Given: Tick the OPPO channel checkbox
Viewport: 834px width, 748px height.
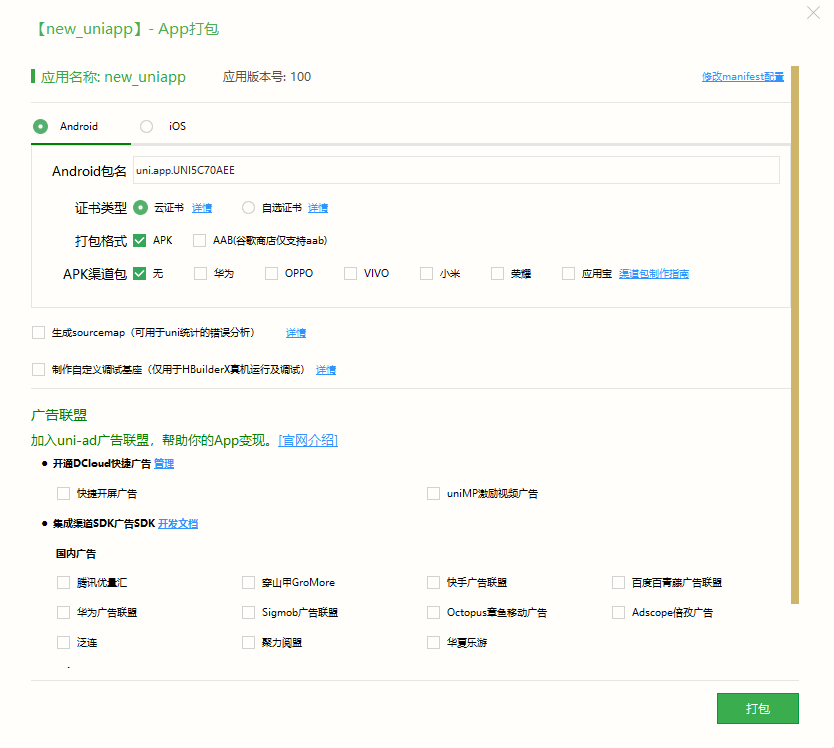Looking at the screenshot, I should (x=271, y=273).
